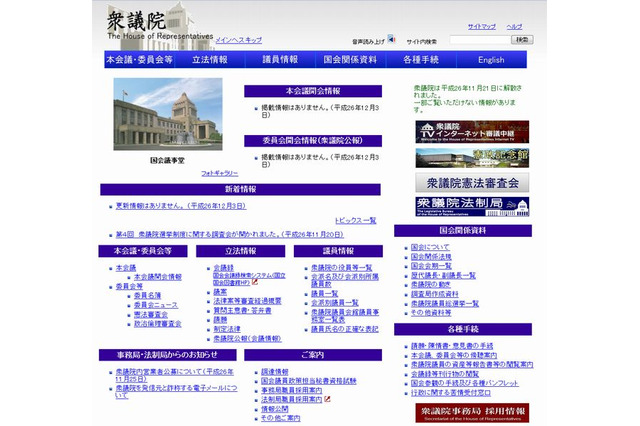Image resolution: width=640 pixels, height=426 pixels.
Task: Click the audio read-aloud speaker icon
Action: tap(391, 39)
